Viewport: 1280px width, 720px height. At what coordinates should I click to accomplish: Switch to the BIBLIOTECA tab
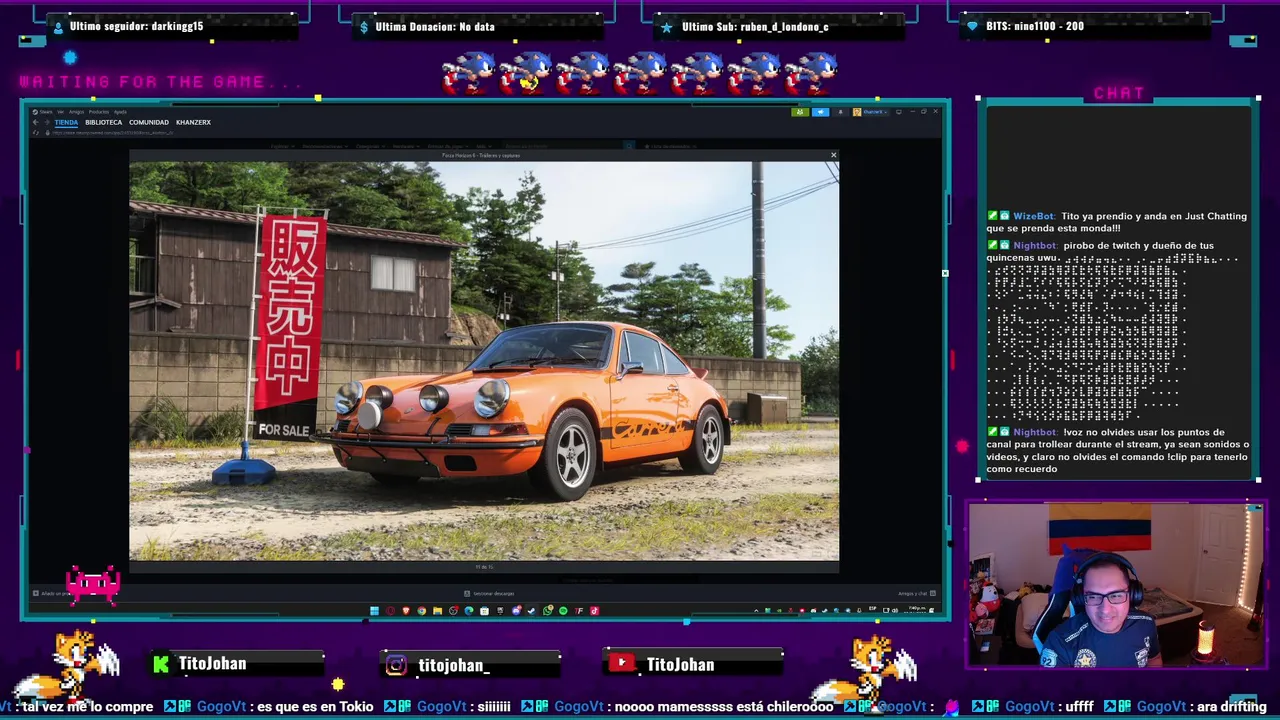(x=103, y=122)
